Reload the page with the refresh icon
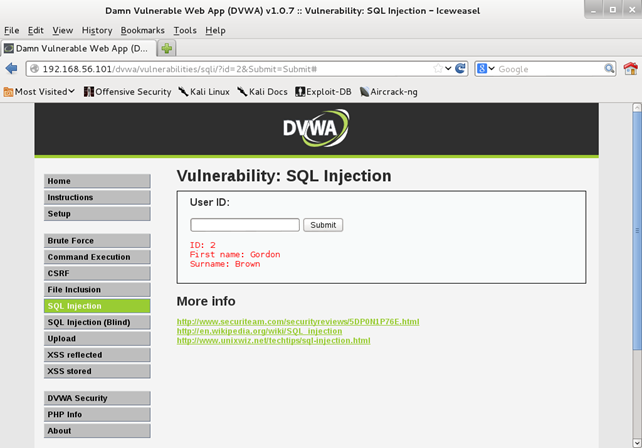This screenshot has width=642, height=448. coord(461,69)
